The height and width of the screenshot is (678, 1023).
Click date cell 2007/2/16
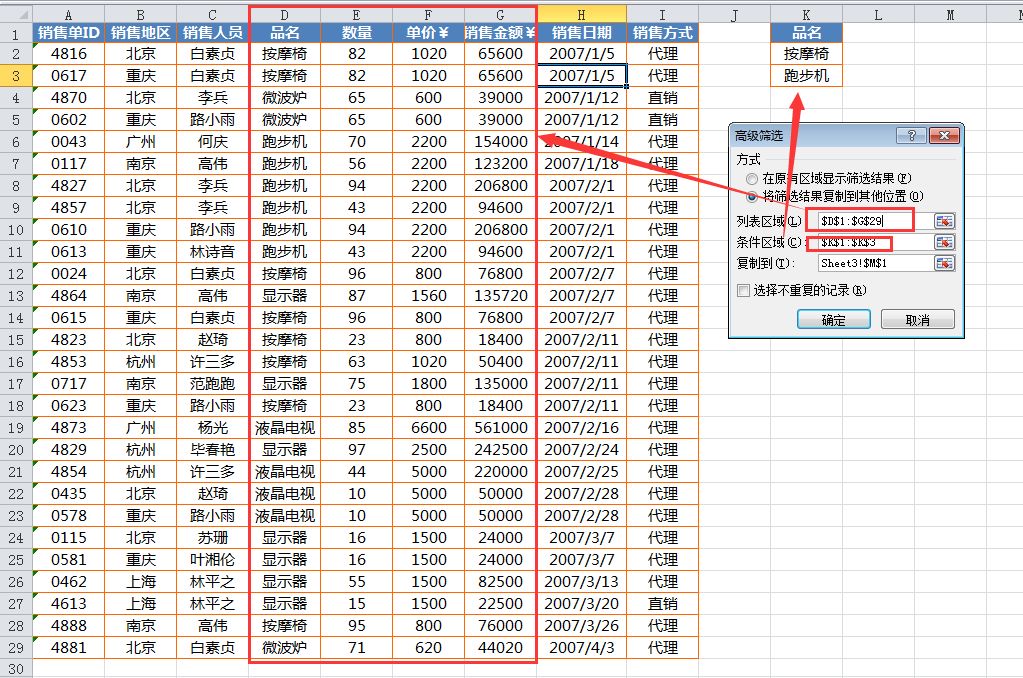[x=581, y=427]
